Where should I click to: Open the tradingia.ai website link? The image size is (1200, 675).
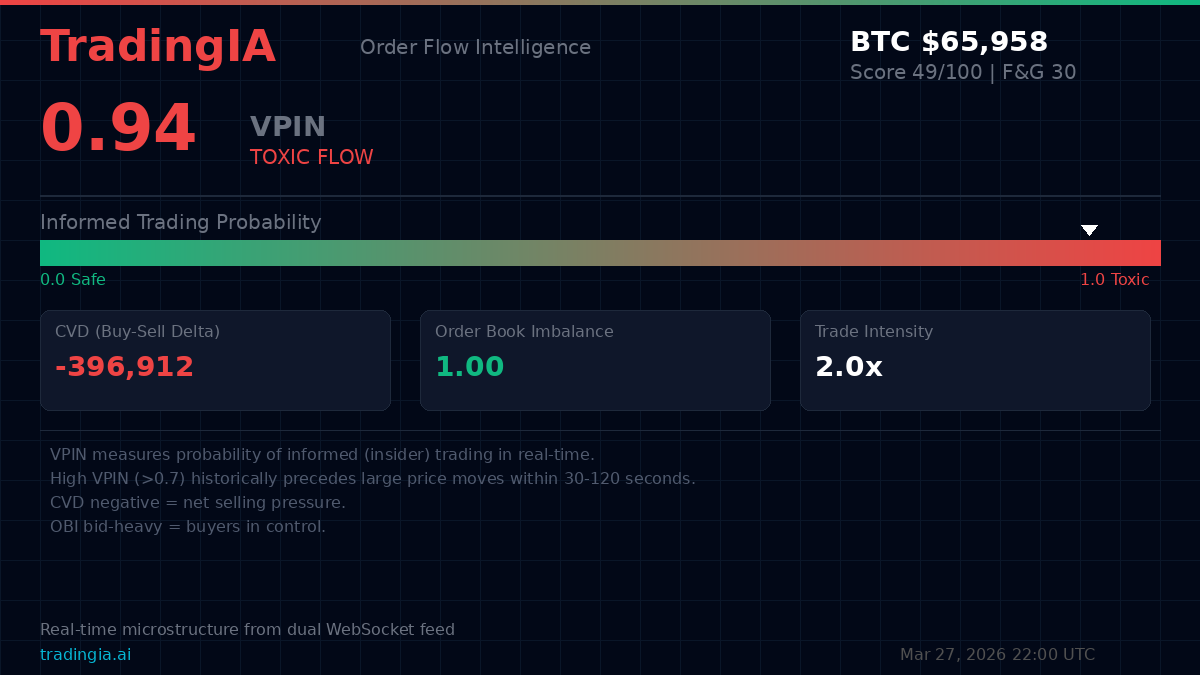coord(85,655)
